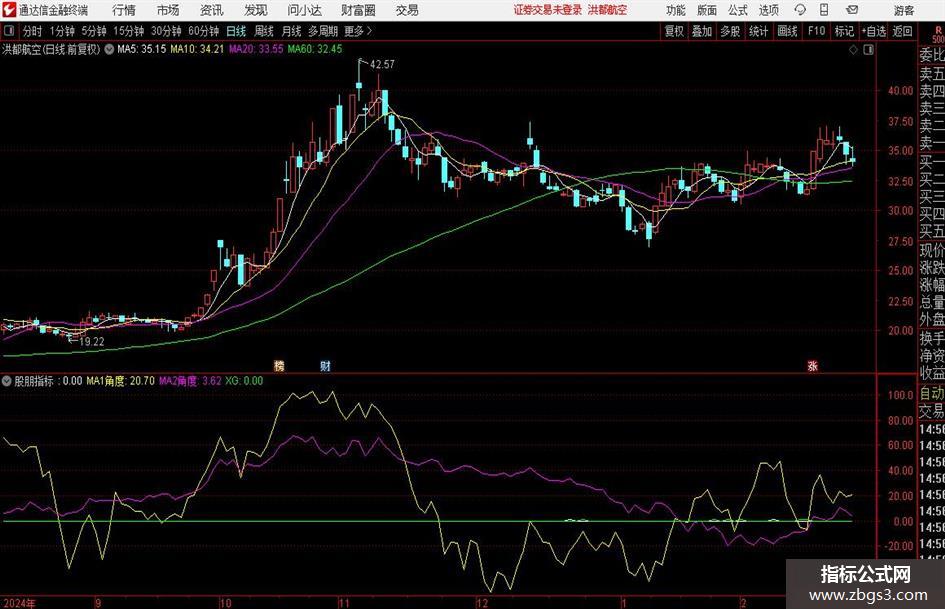Open the 问小达 menu

click(304, 10)
